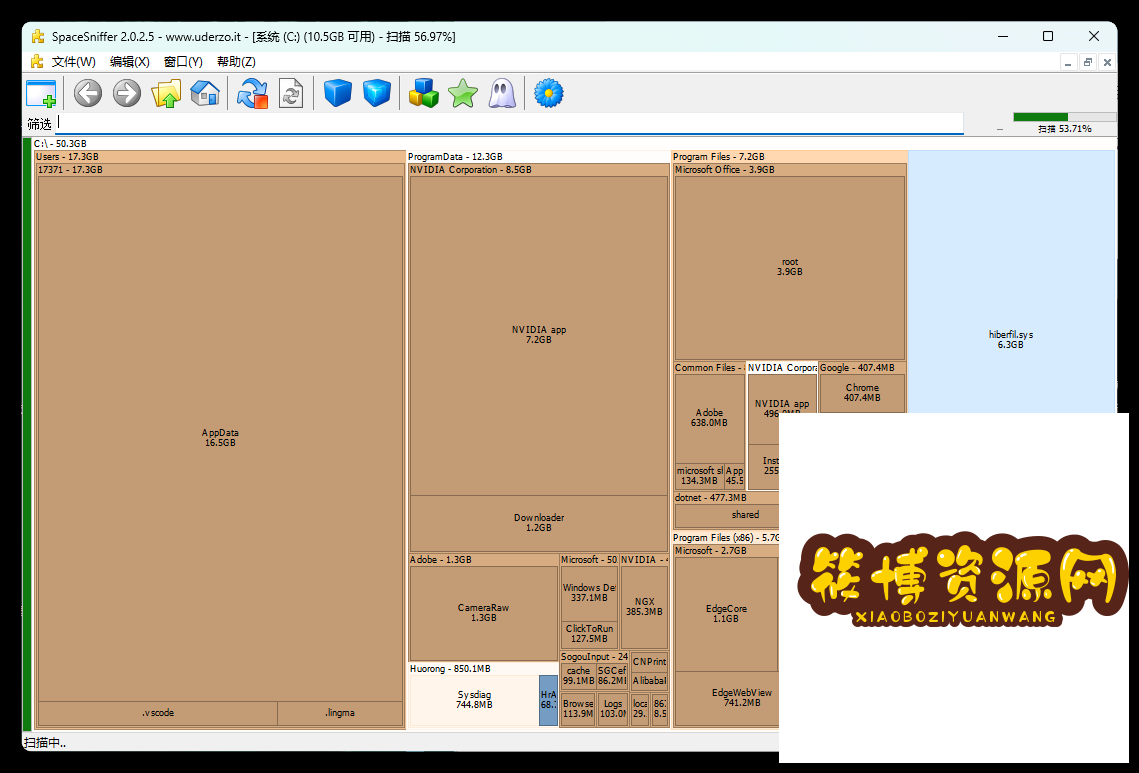The height and width of the screenshot is (773, 1139).
Task: Click the second lighter blue cube icon
Action: (377, 94)
